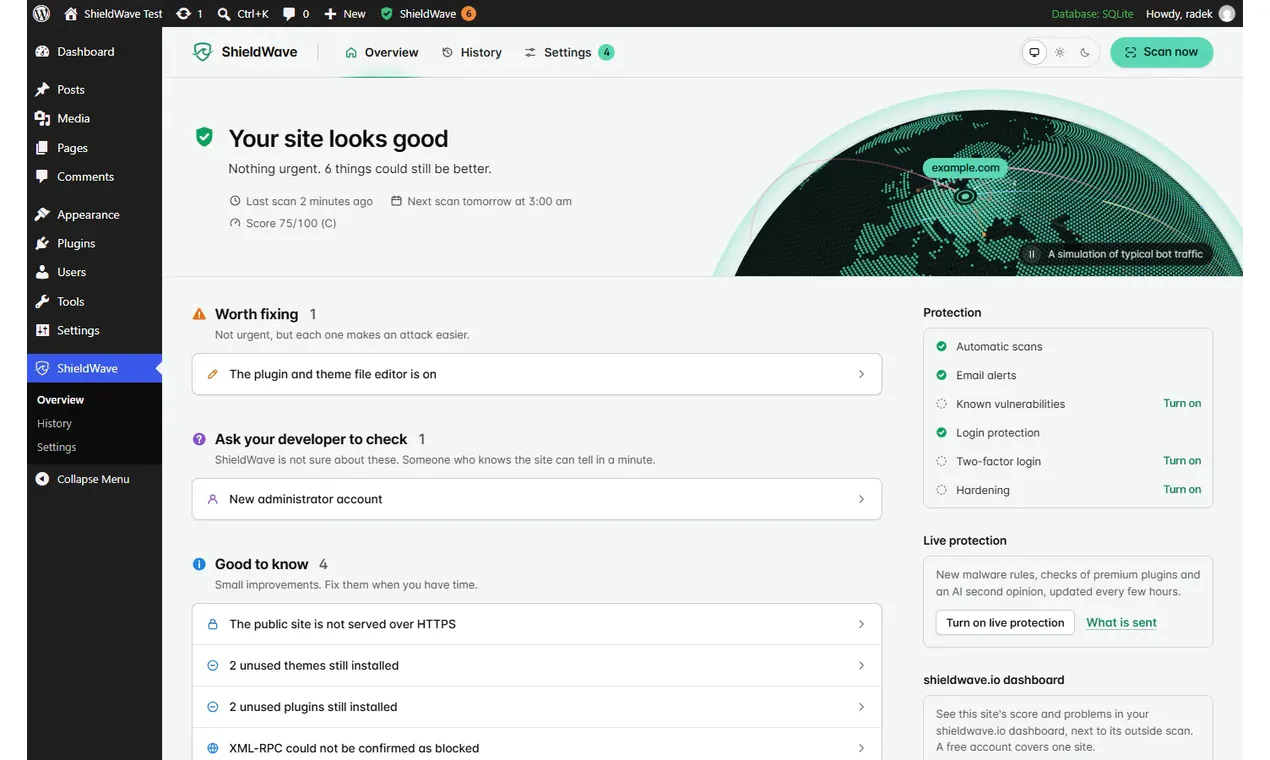Add new content via New button

click(344, 14)
